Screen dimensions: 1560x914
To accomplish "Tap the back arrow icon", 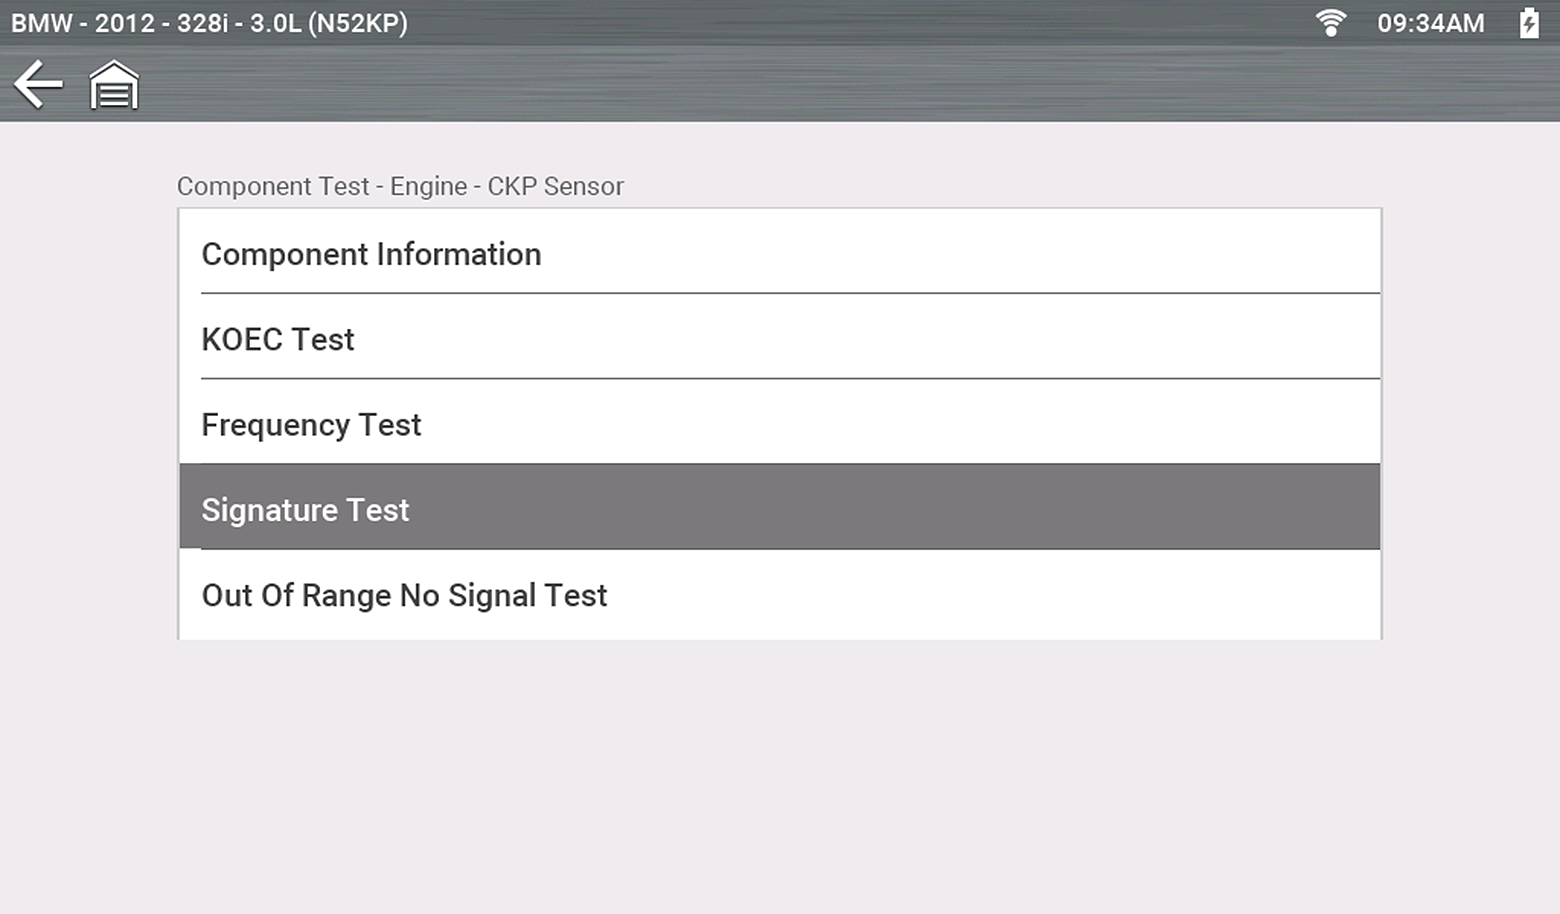I will click(x=38, y=84).
